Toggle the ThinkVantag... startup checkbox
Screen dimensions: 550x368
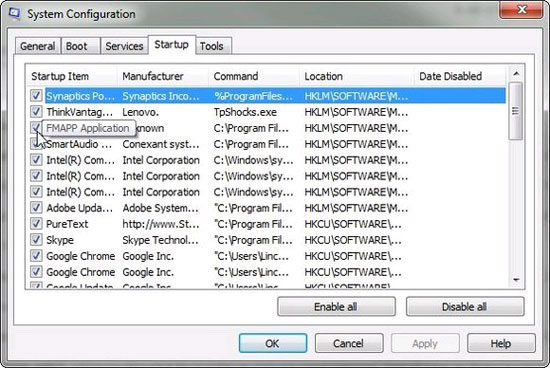click(36, 112)
